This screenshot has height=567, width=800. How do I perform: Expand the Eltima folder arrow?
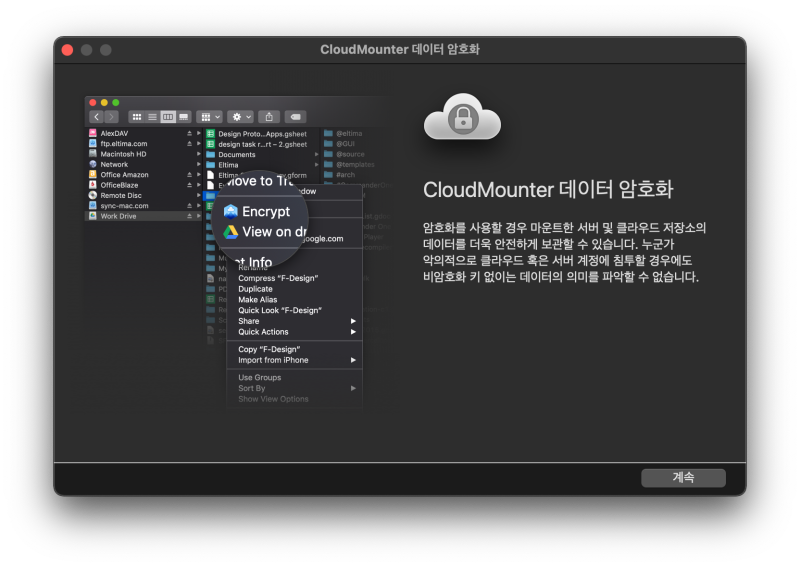[316, 165]
